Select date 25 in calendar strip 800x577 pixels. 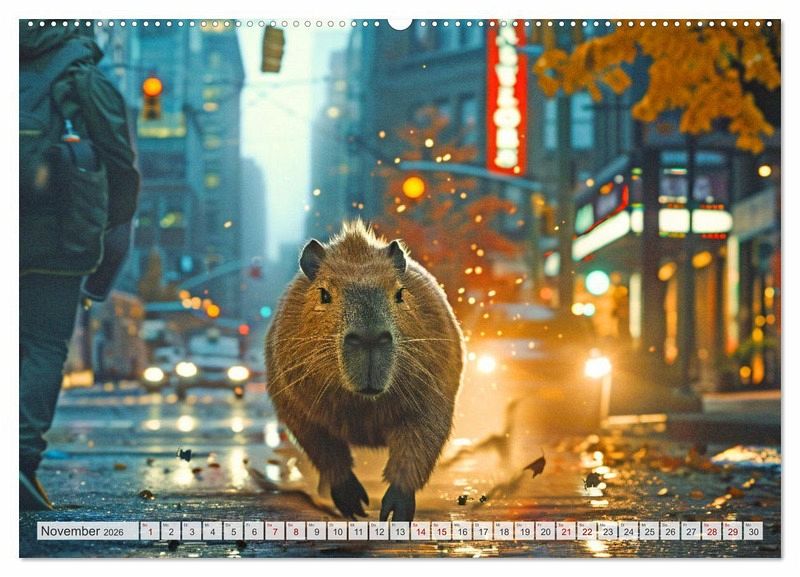click(649, 531)
